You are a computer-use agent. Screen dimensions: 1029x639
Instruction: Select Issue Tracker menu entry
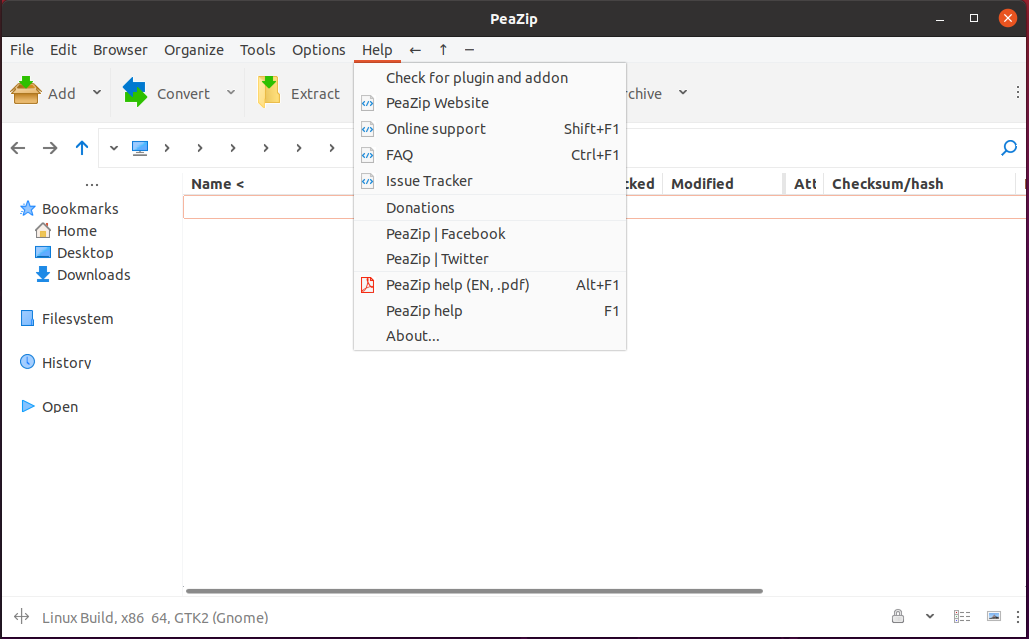pyautogui.click(x=490, y=181)
